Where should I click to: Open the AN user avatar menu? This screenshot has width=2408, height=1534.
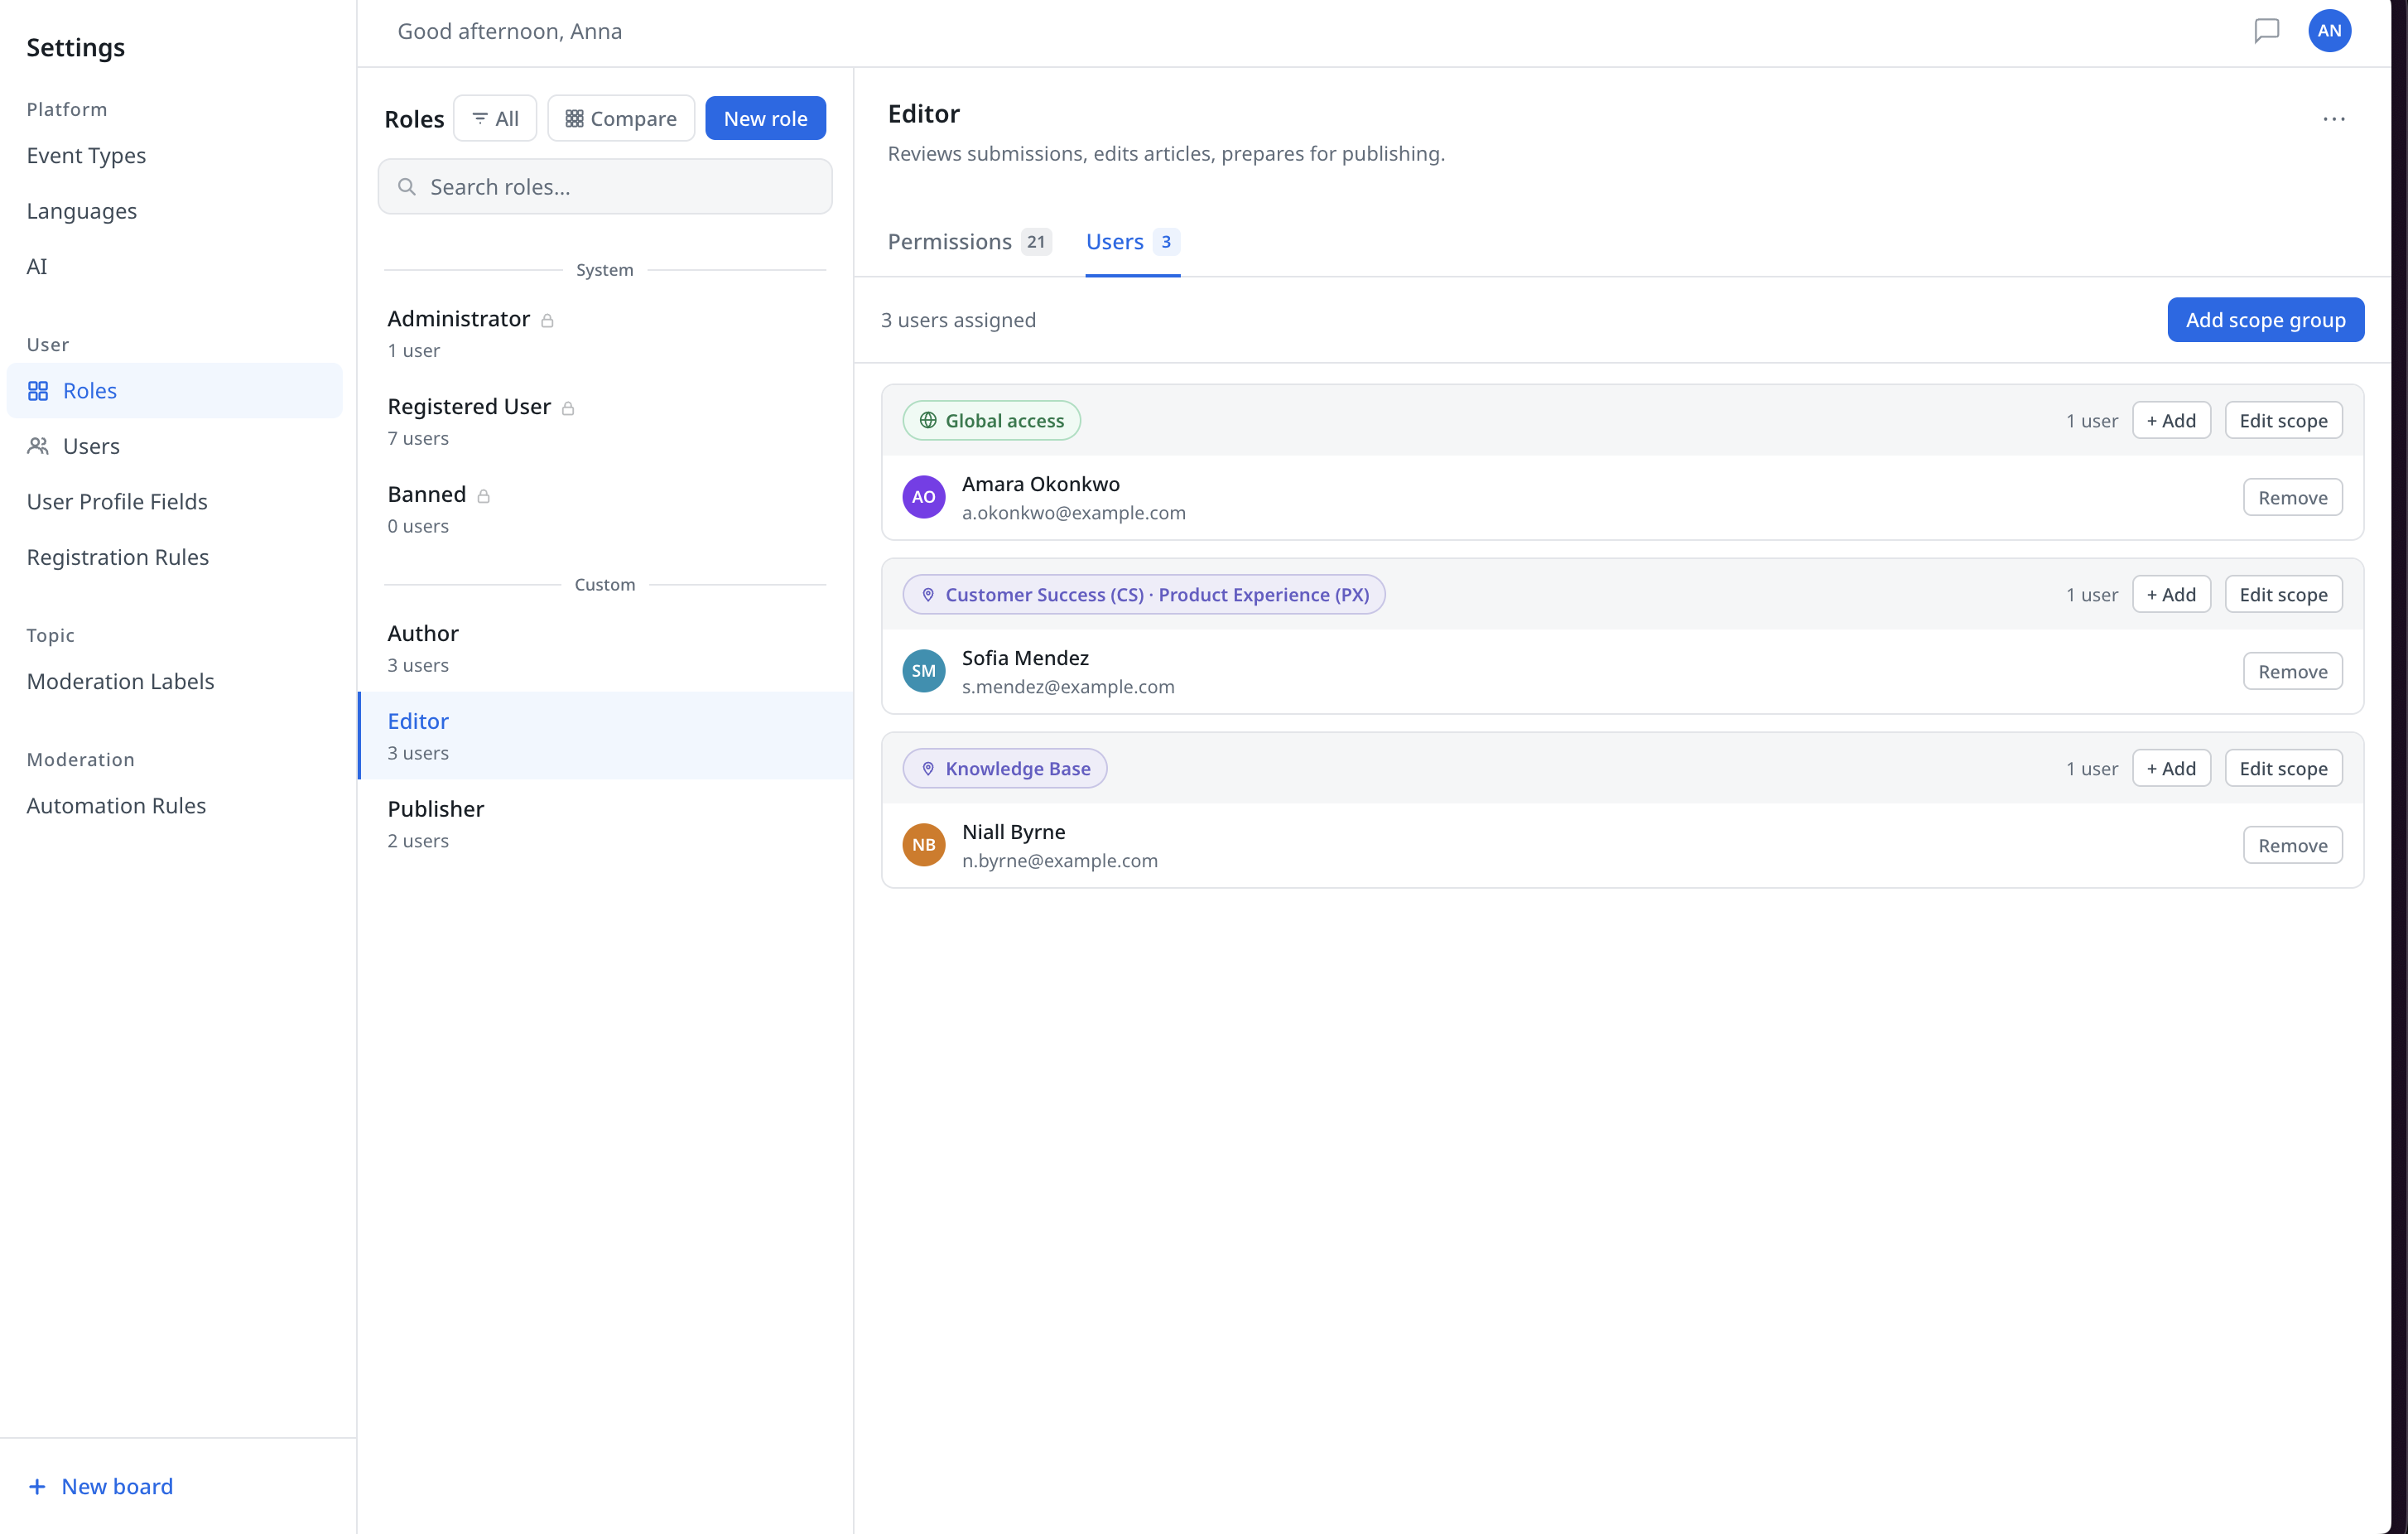2329,31
